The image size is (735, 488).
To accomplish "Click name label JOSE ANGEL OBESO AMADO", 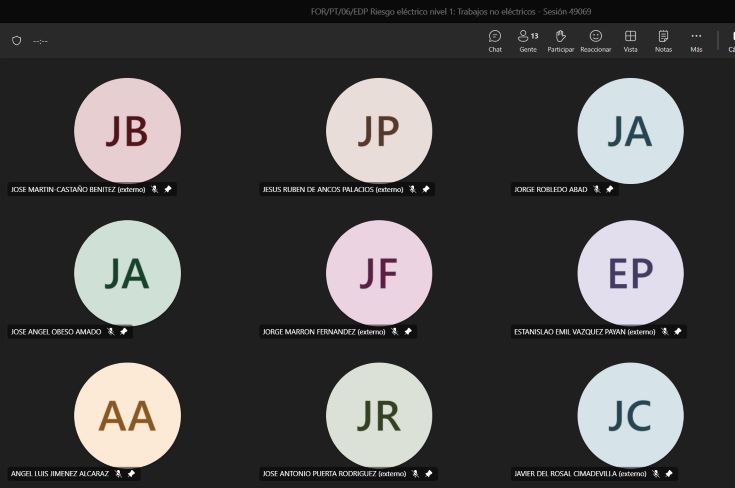I will pyautogui.click(x=56, y=331).
